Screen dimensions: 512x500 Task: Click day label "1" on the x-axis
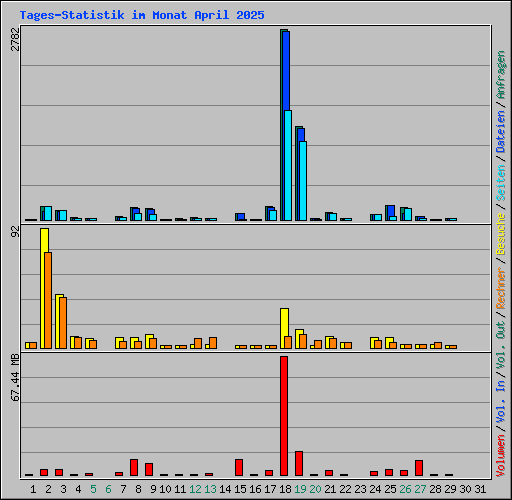[33, 489]
